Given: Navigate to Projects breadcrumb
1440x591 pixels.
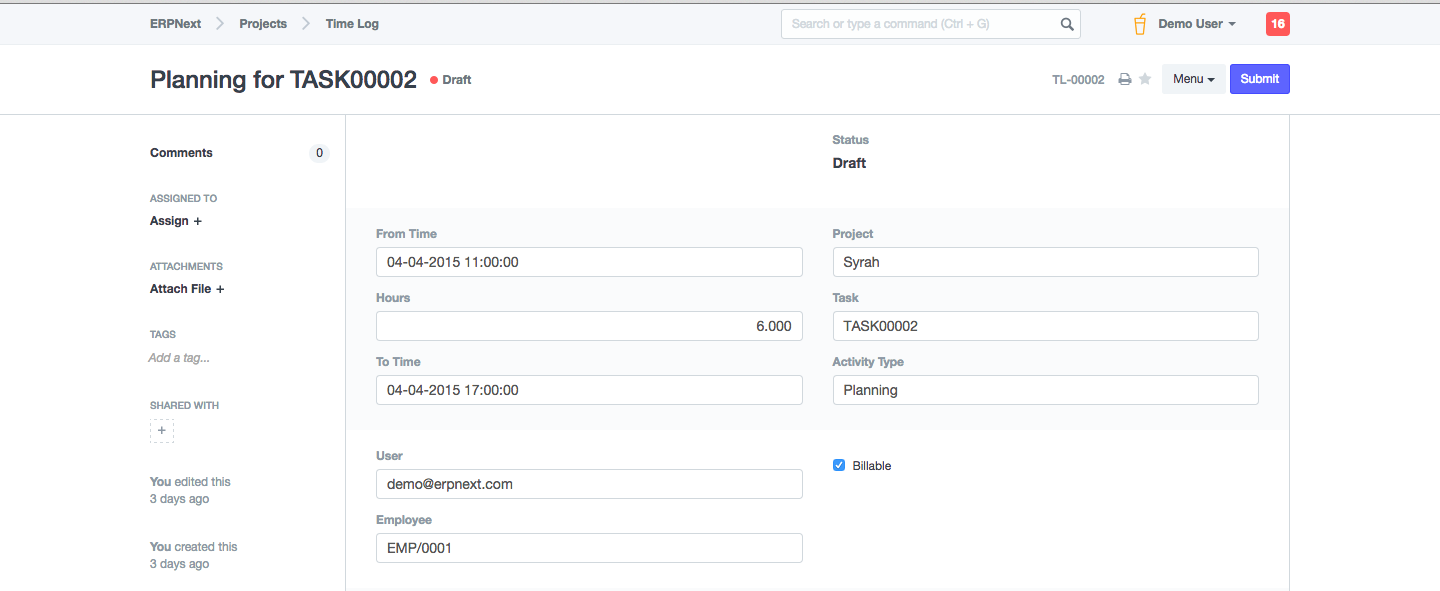Looking at the screenshot, I should (x=263, y=24).
